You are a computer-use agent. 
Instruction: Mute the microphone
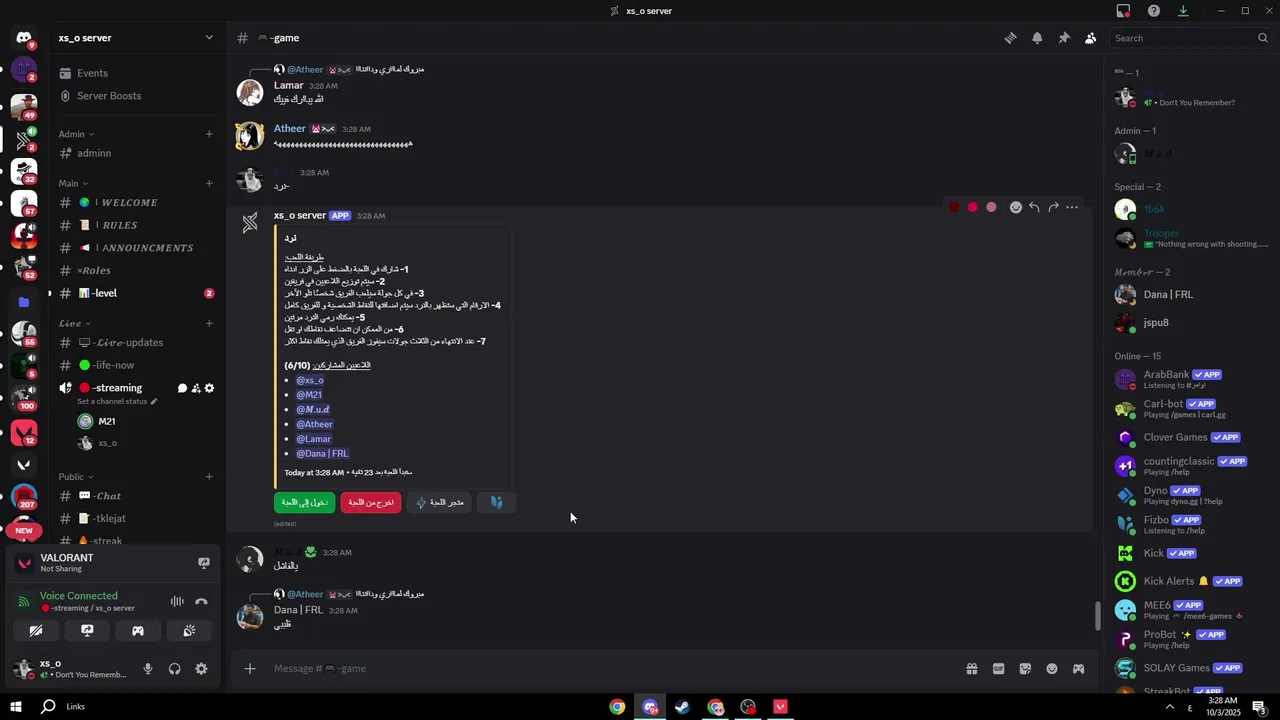(x=148, y=669)
